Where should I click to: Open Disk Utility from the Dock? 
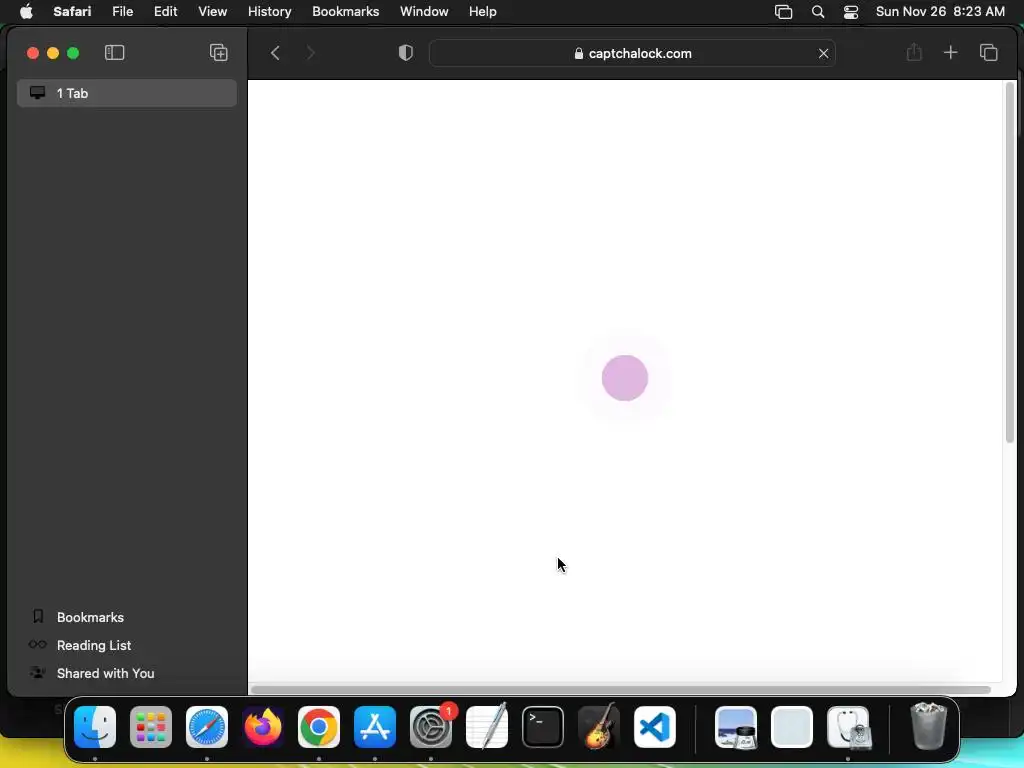pos(848,727)
